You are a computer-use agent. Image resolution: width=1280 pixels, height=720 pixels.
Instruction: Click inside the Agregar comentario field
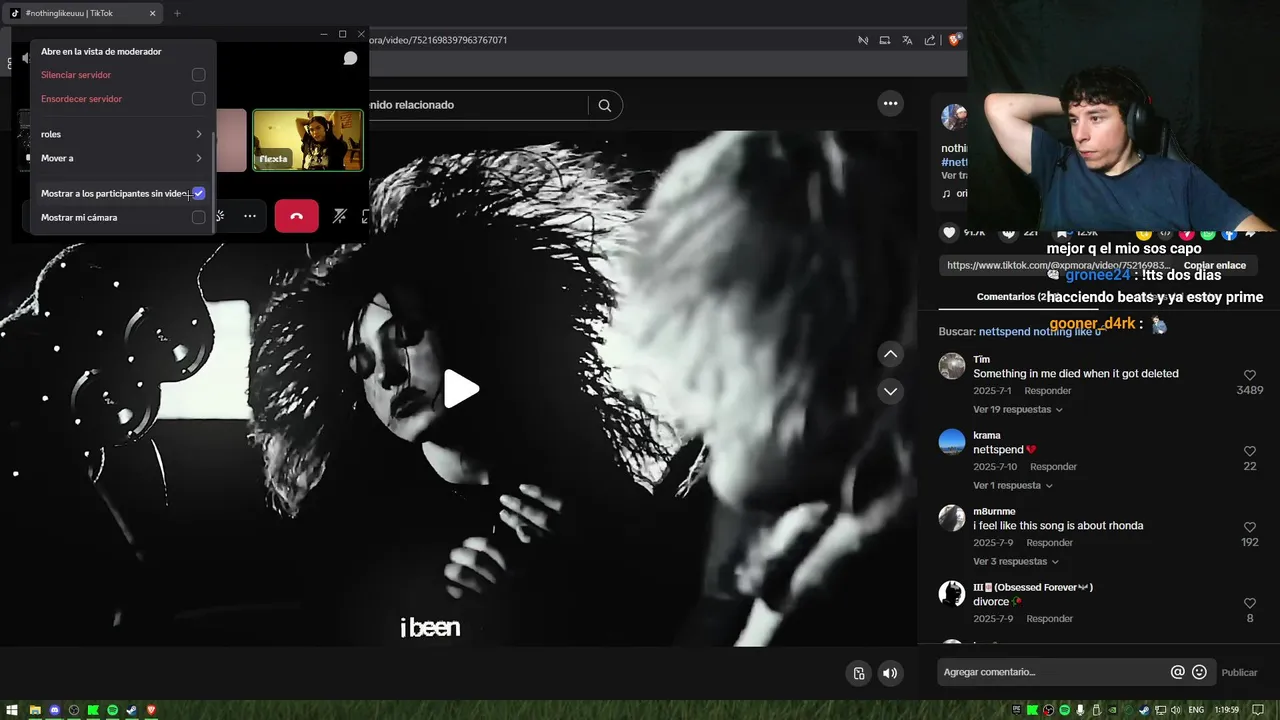(x=1053, y=672)
